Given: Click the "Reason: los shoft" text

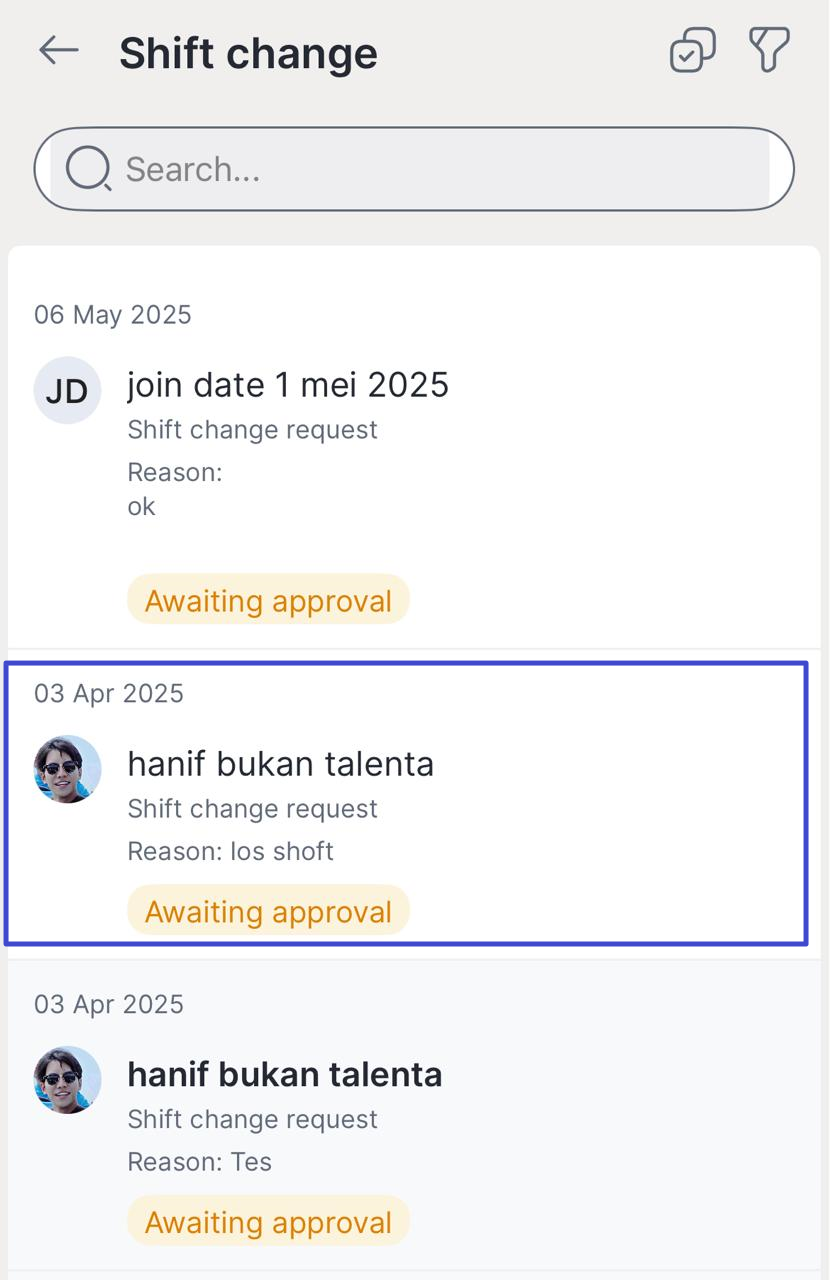Looking at the screenshot, I should [230, 851].
